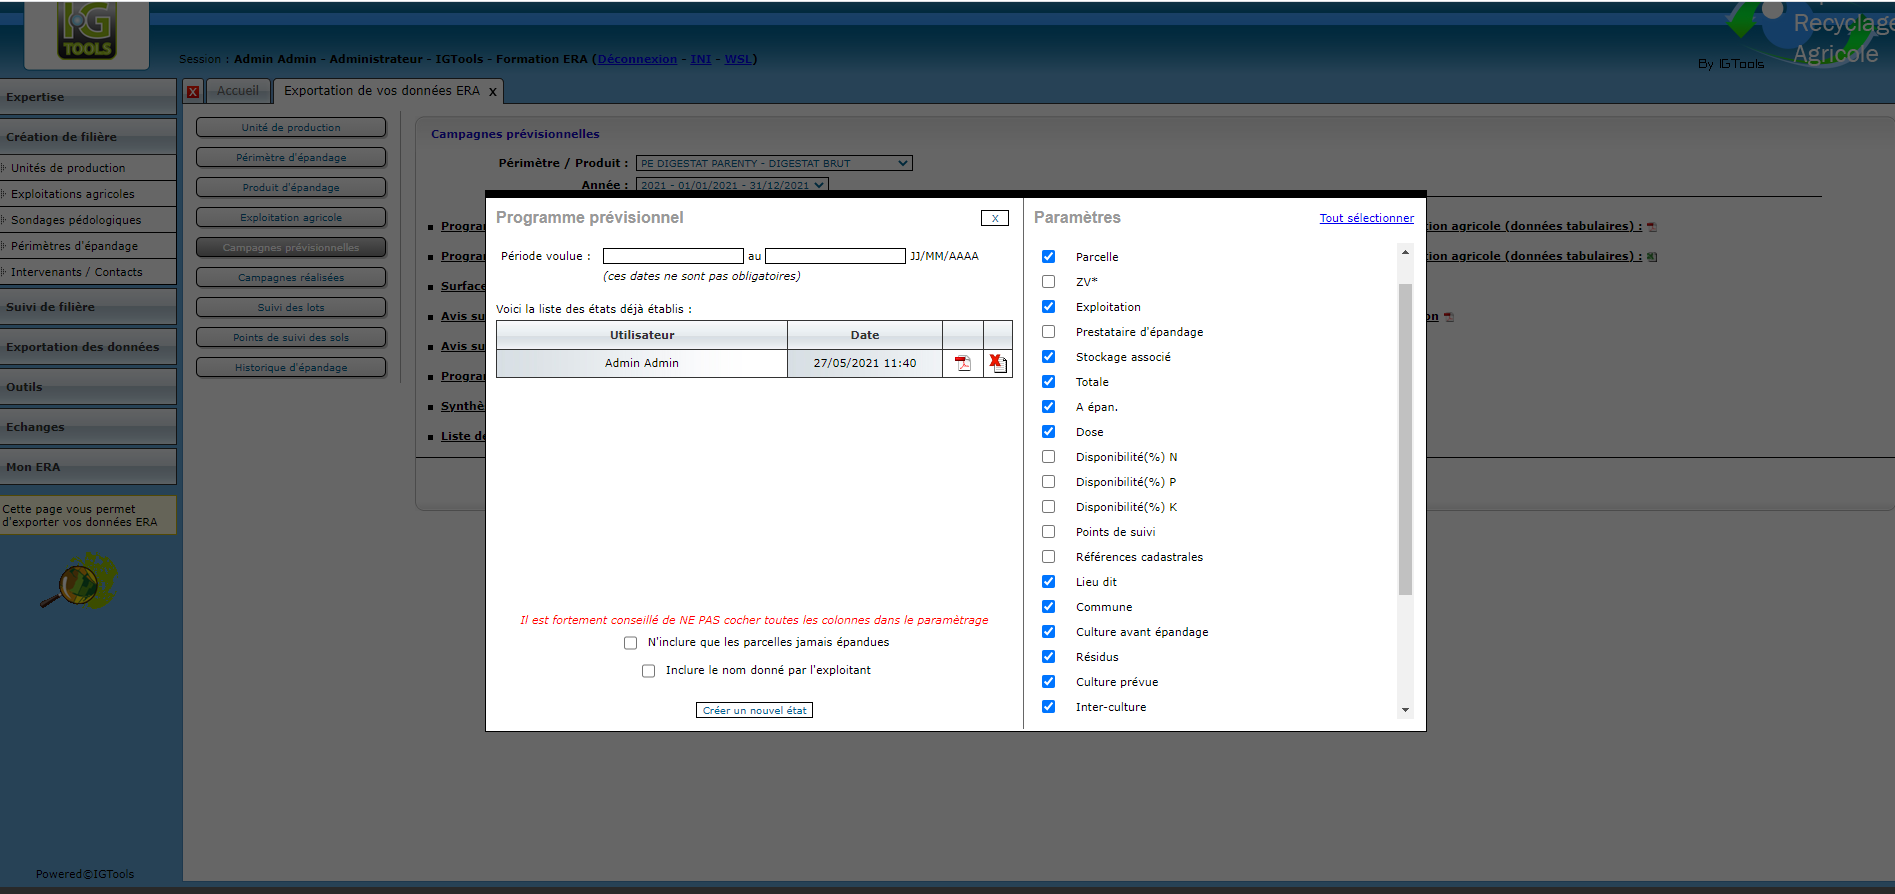Image resolution: width=1895 pixels, height=894 pixels.
Task: Click the Créer un nouvel état button
Action: [x=754, y=710]
